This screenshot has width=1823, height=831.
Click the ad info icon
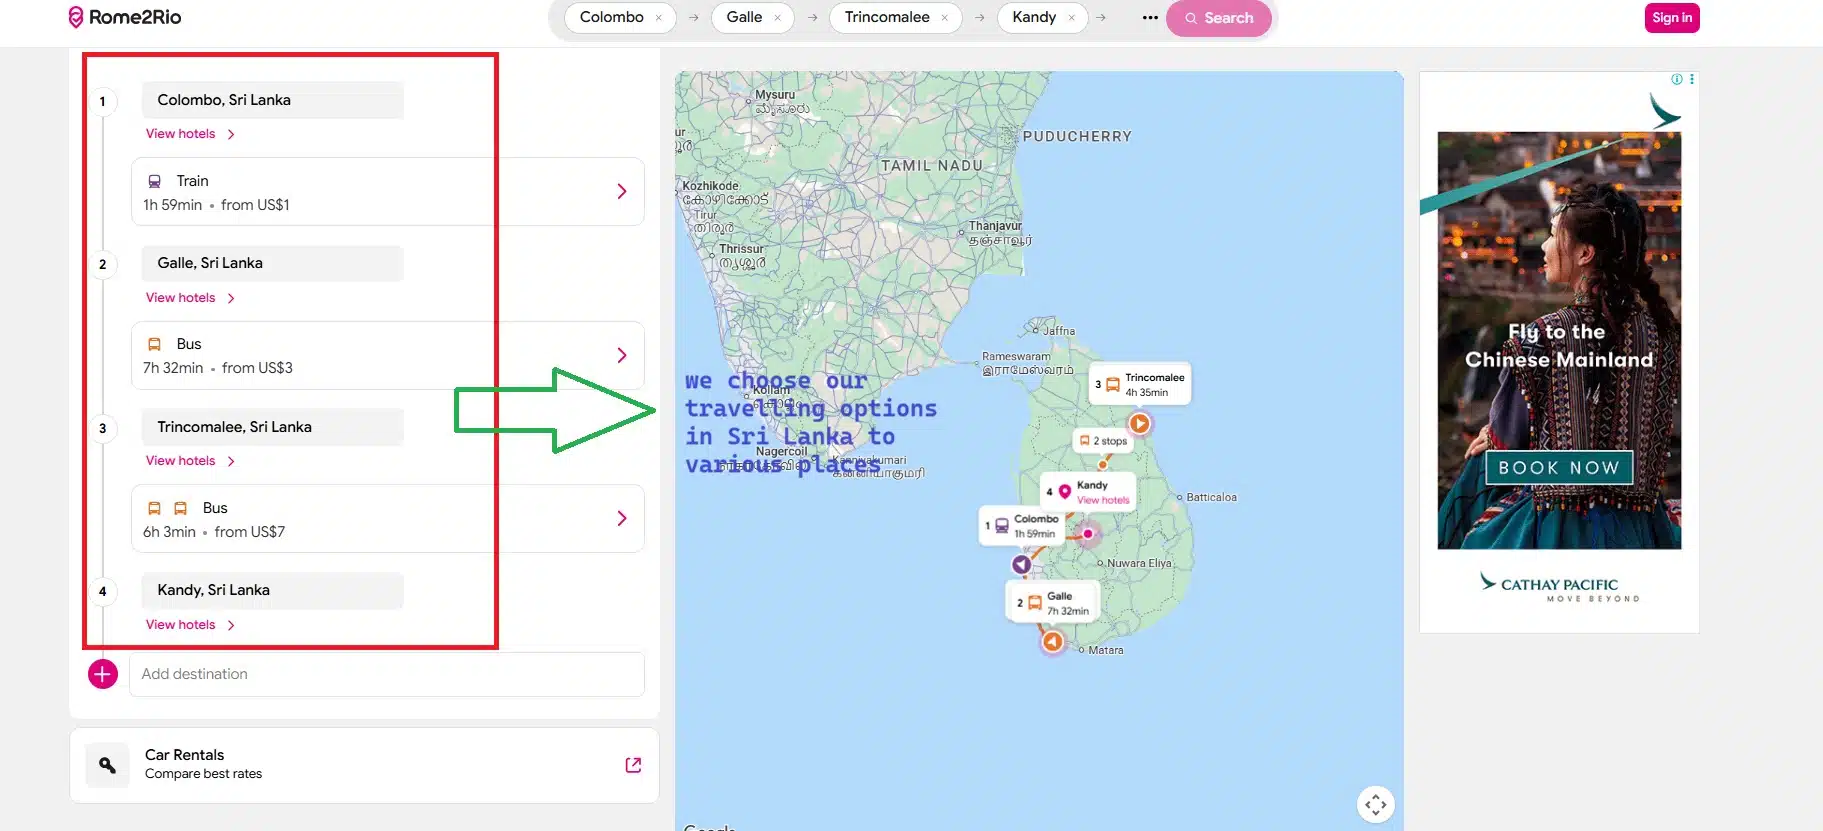click(1677, 79)
